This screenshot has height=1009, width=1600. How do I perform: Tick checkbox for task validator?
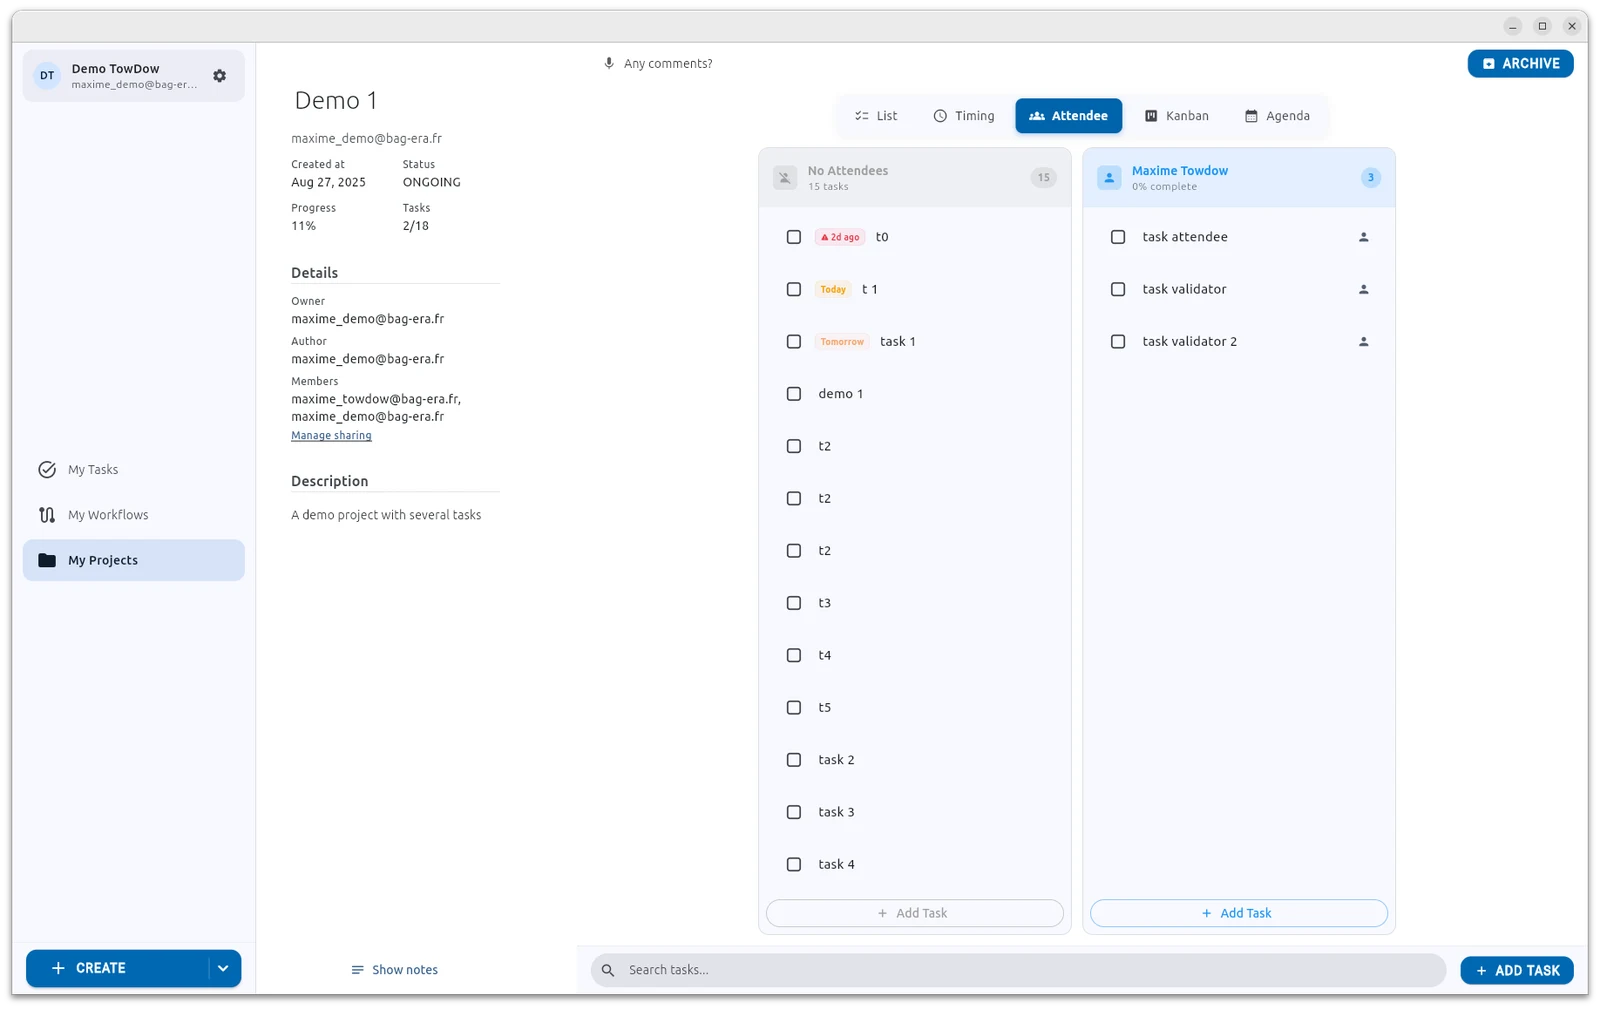point(1118,289)
